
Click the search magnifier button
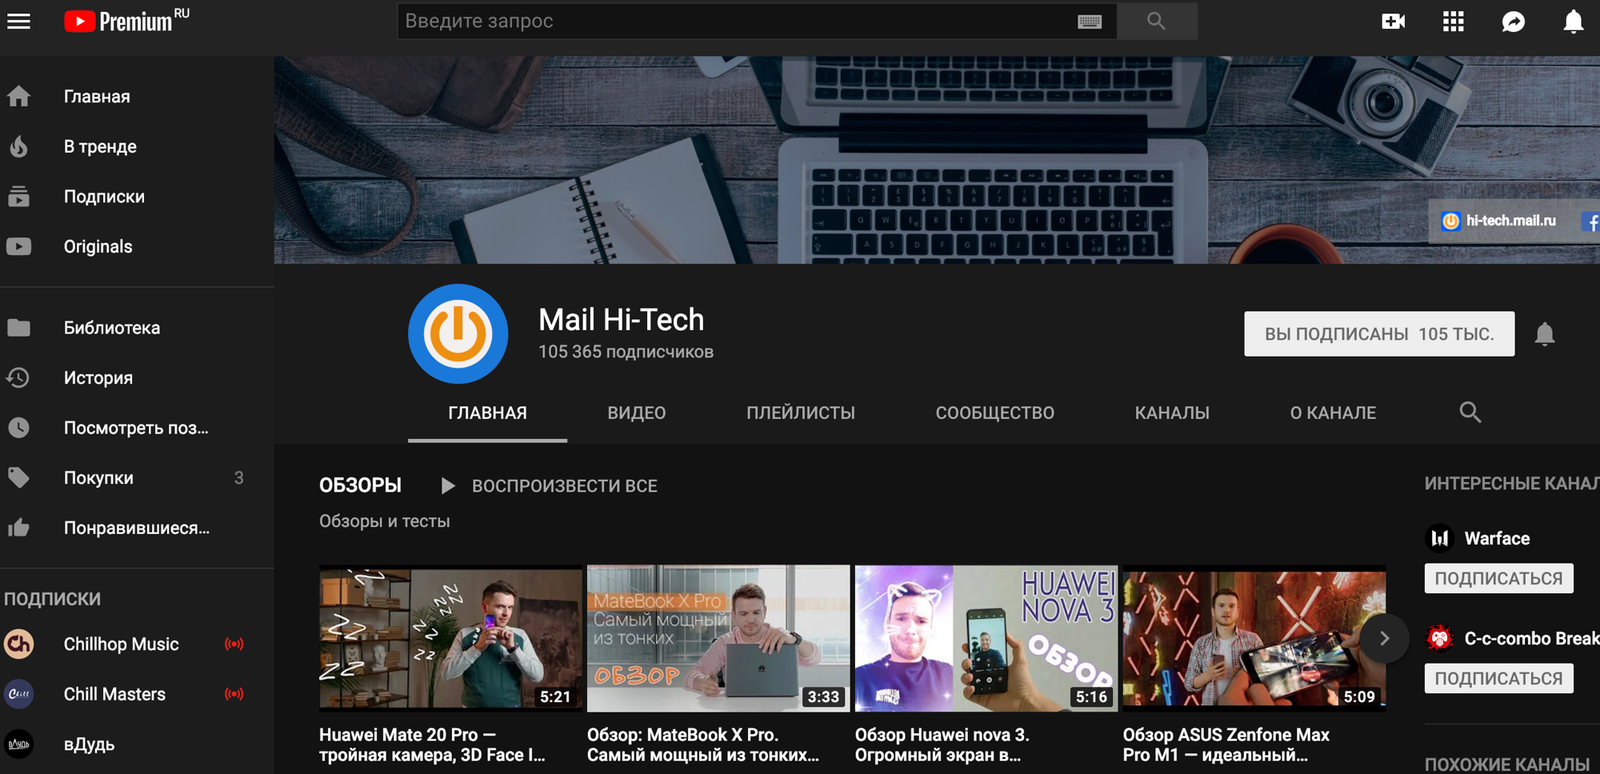(x=1157, y=21)
